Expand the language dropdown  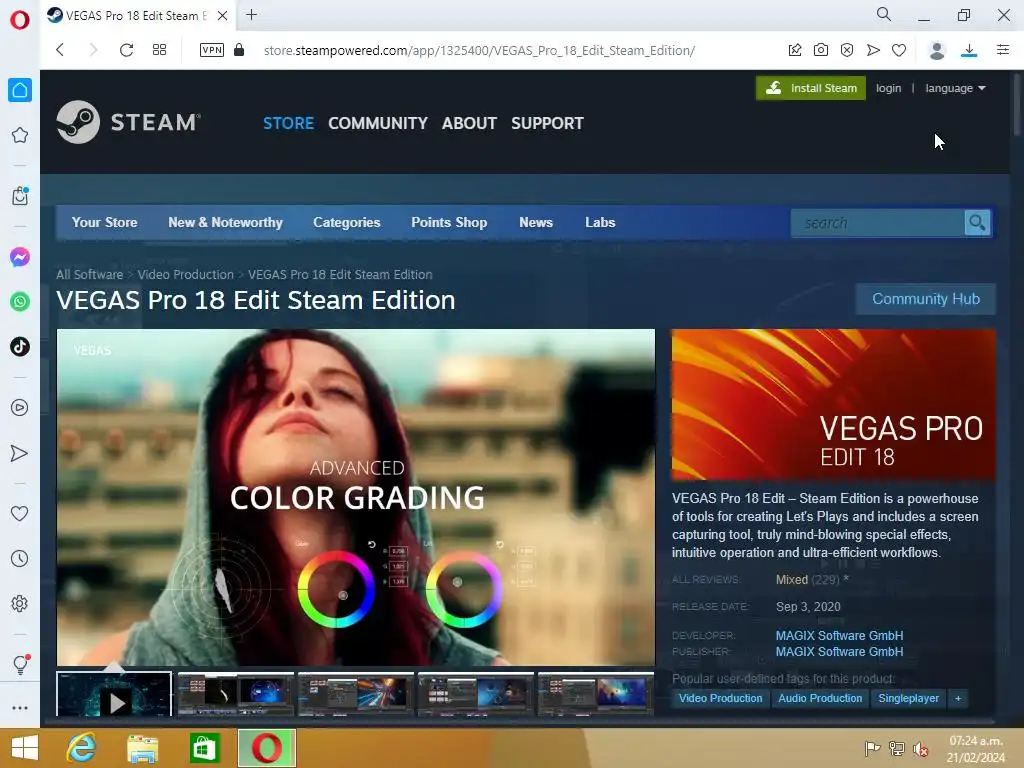point(955,88)
